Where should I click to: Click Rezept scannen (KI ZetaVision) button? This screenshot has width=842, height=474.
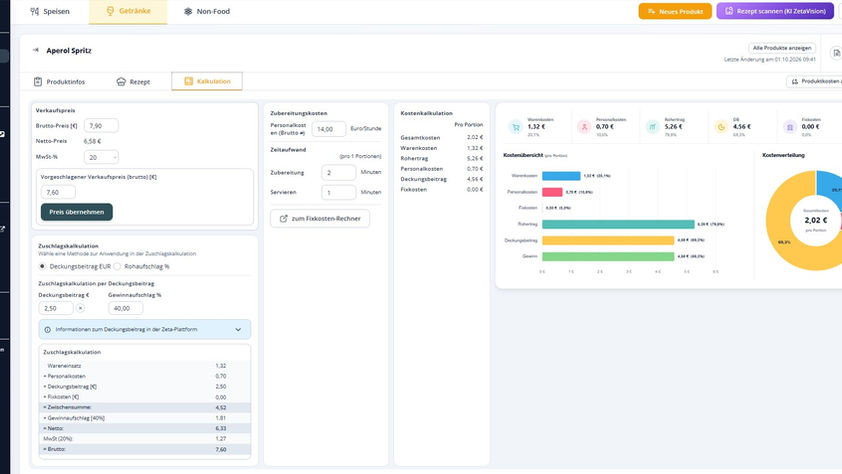pos(775,11)
